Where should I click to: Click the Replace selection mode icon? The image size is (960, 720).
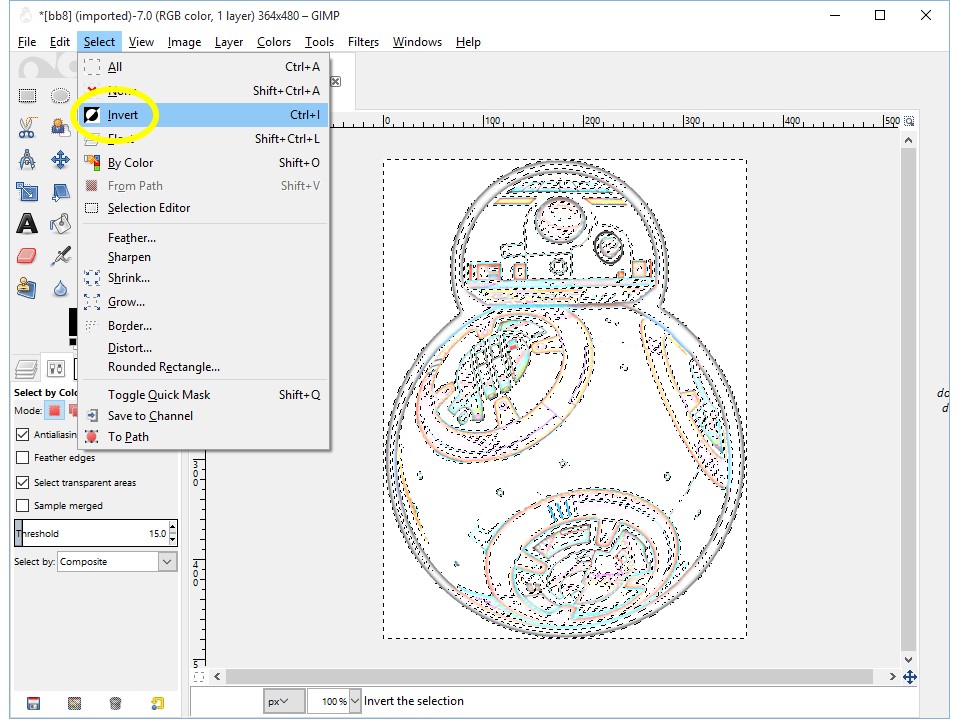pyautogui.click(x=54, y=410)
